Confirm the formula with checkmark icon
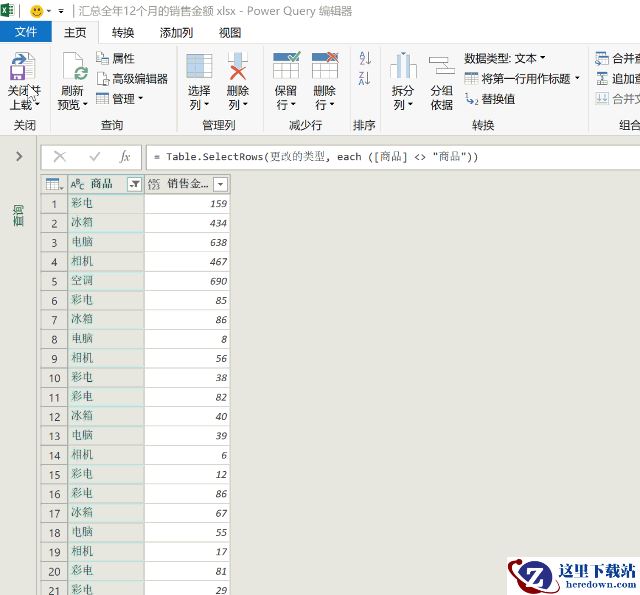640x595 pixels. coord(95,157)
